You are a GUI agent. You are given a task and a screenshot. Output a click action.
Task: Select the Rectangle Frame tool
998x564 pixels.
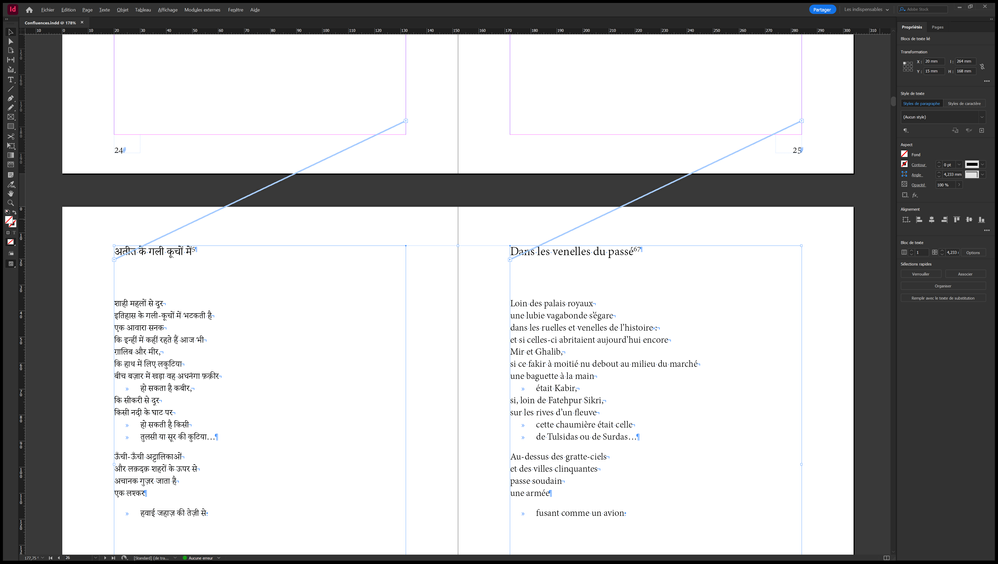[x=11, y=117]
